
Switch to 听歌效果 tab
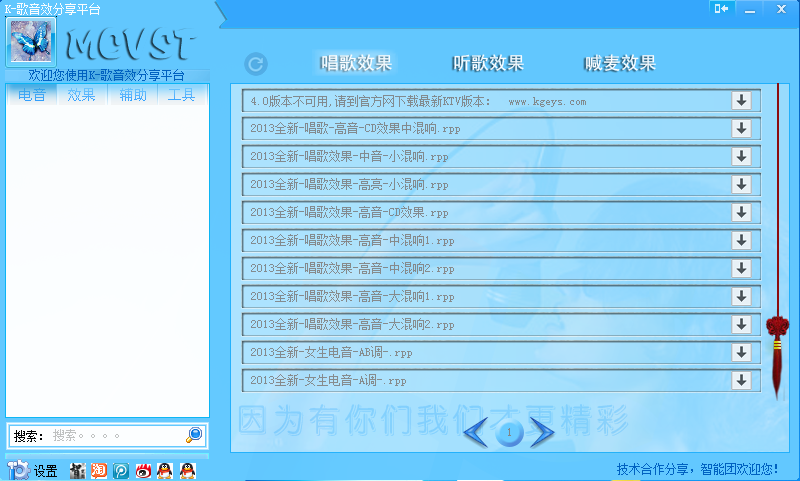tap(488, 63)
